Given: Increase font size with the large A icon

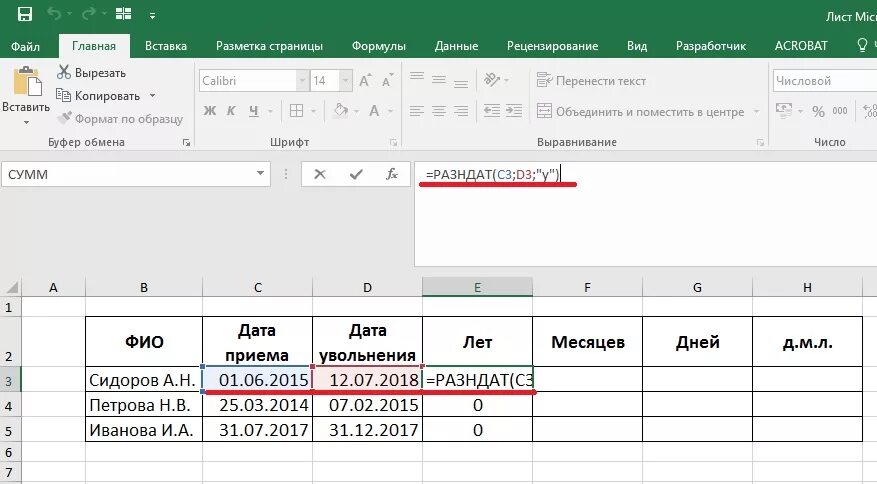Looking at the screenshot, I should click(x=365, y=81).
